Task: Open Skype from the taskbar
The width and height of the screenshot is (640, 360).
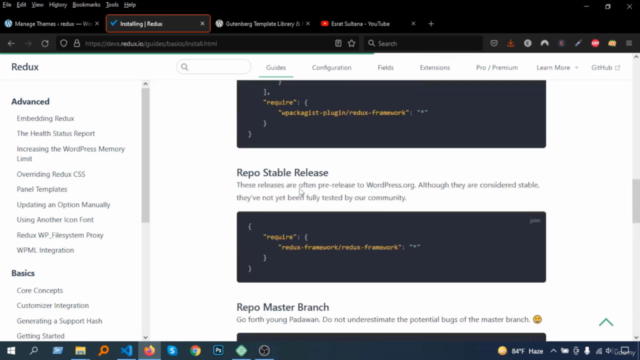Action: coord(172,351)
